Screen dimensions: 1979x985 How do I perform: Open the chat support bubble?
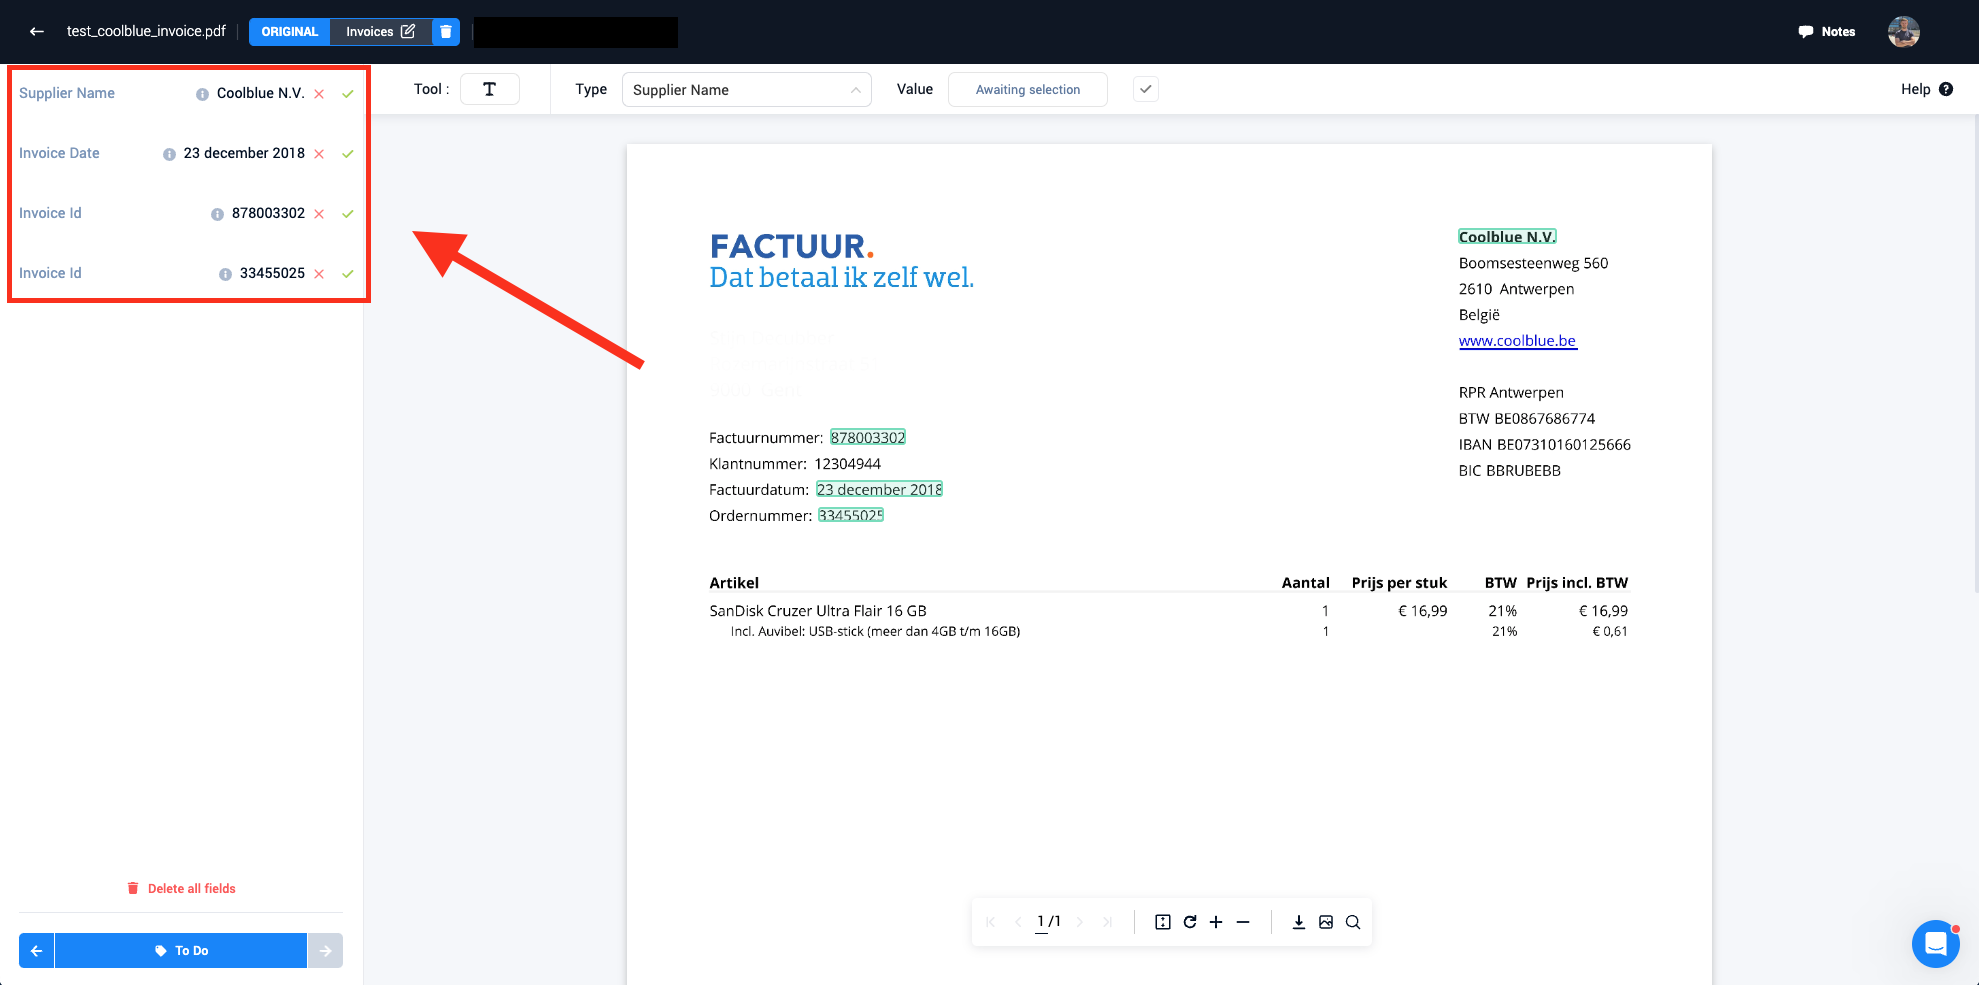click(x=1935, y=943)
